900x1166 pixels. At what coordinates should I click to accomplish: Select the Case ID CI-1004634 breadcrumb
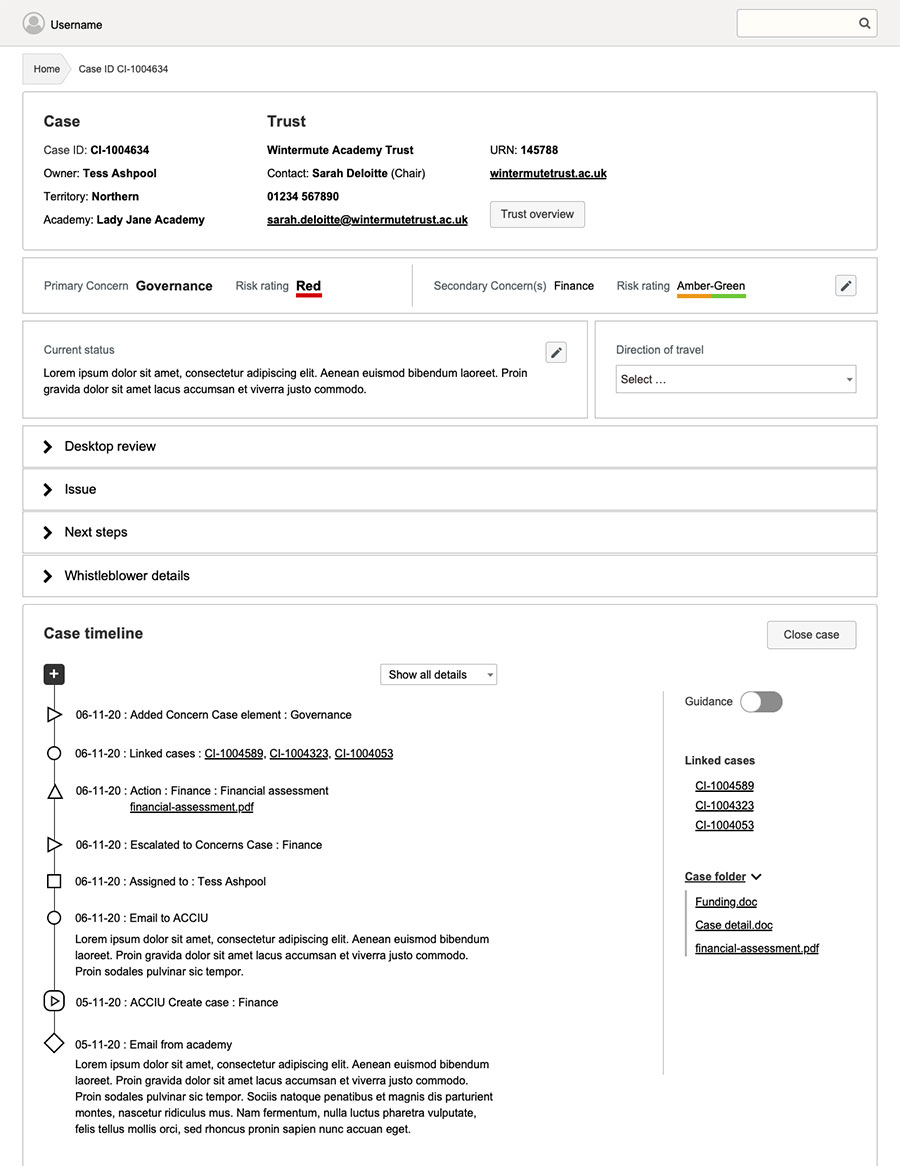[x=123, y=69]
